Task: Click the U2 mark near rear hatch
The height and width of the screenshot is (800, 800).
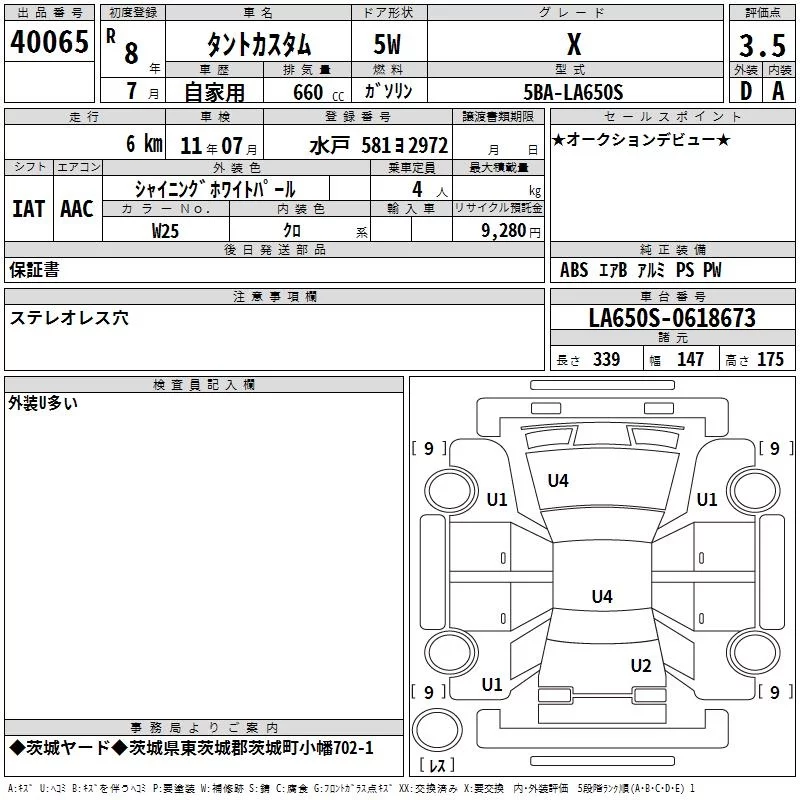Action: (641, 666)
